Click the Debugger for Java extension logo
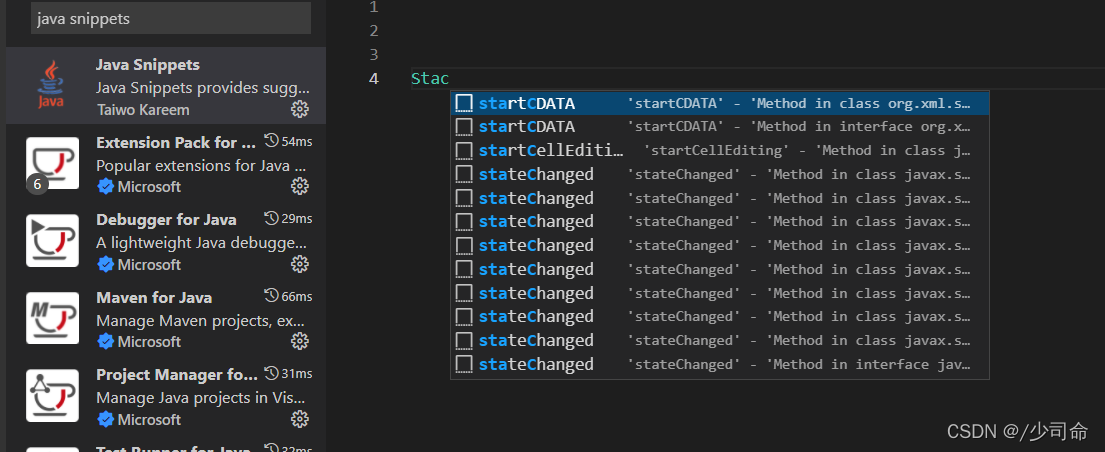The width and height of the screenshot is (1105, 452). pyautogui.click(x=52, y=241)
